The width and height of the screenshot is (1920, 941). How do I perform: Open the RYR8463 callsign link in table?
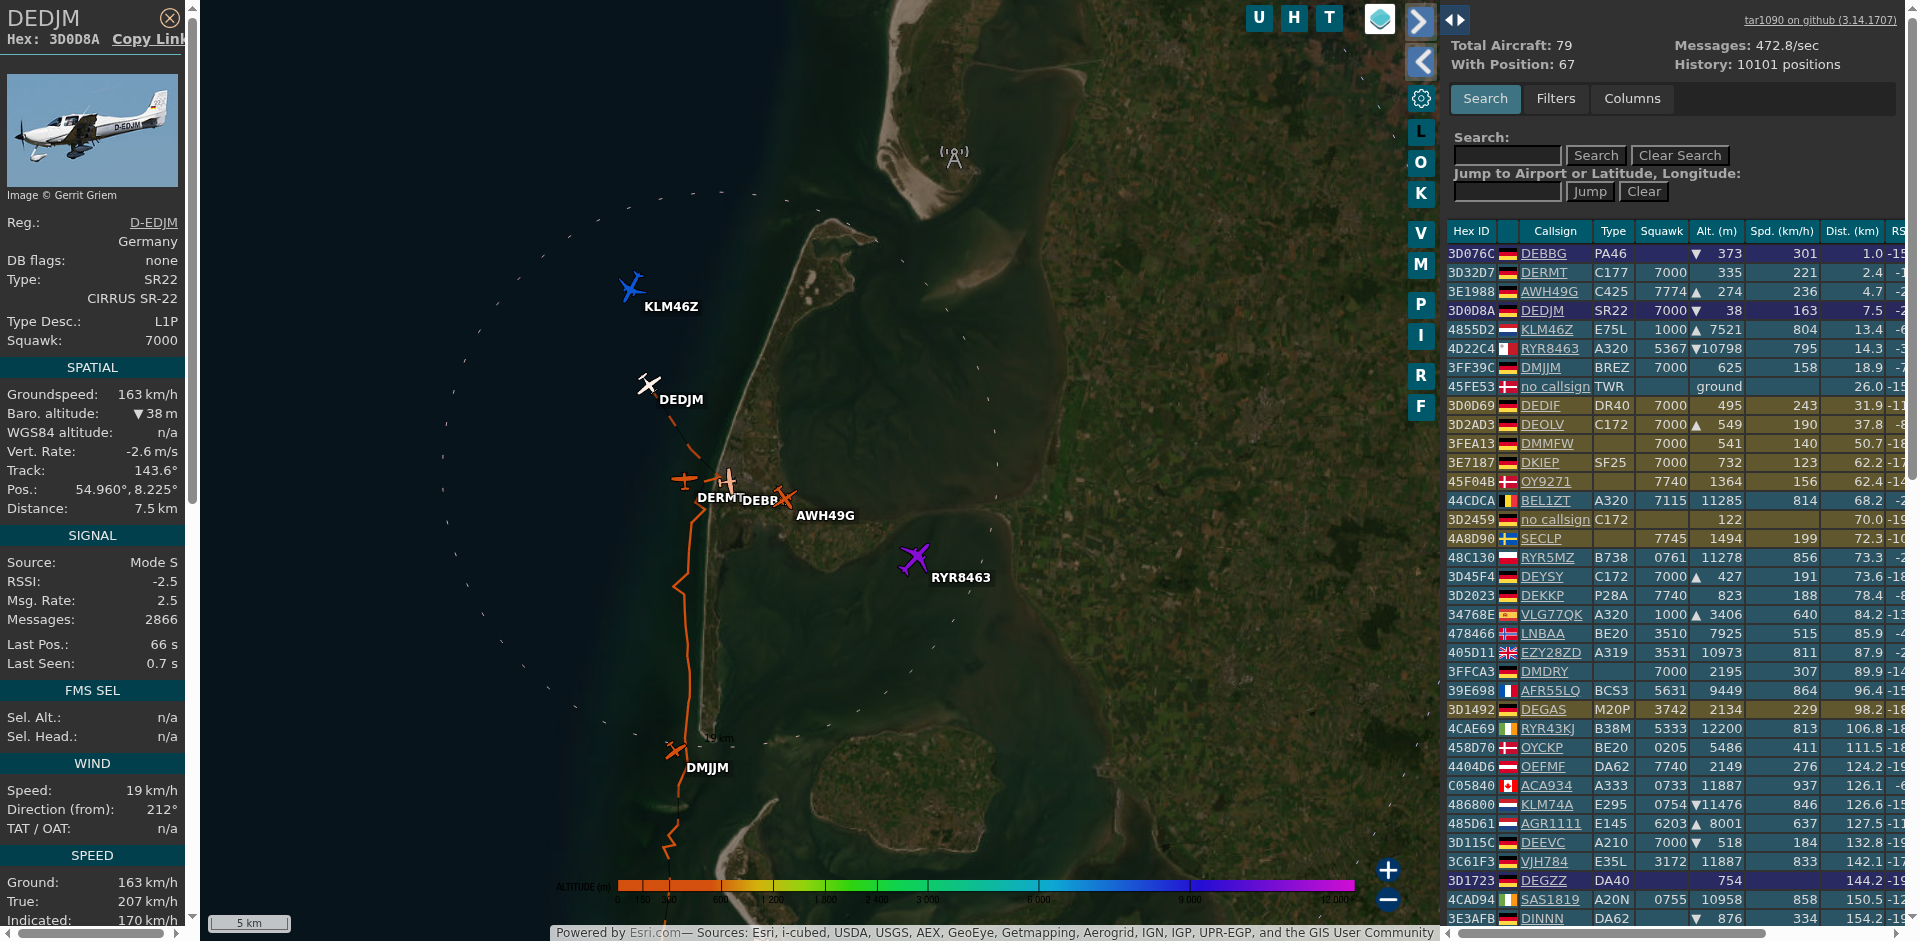click(1549, 349)
